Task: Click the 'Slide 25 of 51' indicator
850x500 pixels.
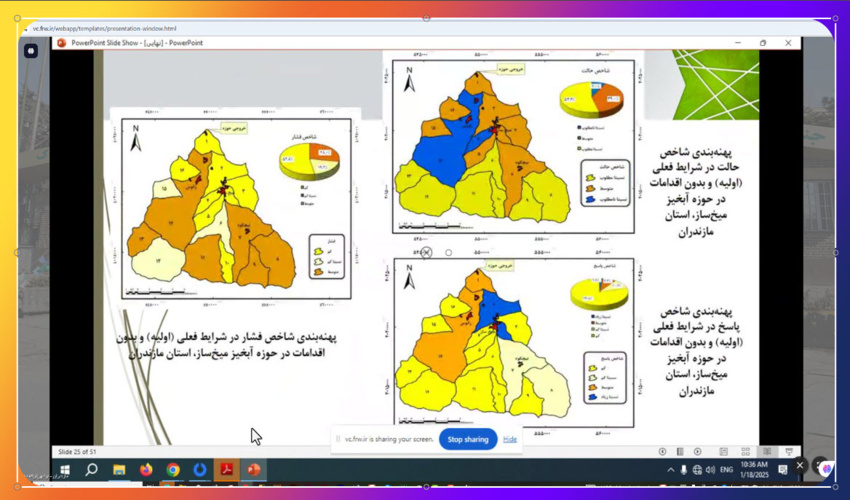Action: tap(77, 452)
